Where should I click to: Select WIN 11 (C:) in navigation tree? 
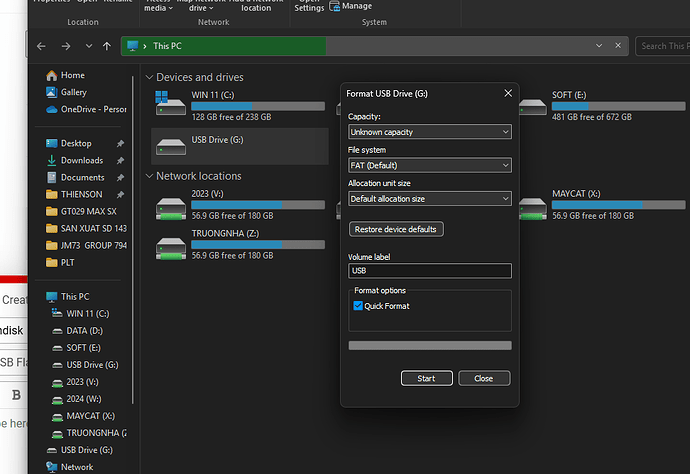[80, 314]
